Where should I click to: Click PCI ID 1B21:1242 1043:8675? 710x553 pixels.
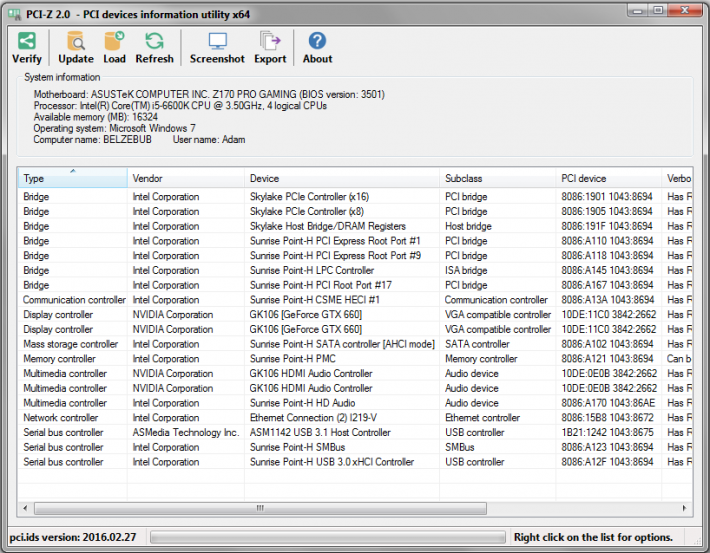(x=607, y=433)
